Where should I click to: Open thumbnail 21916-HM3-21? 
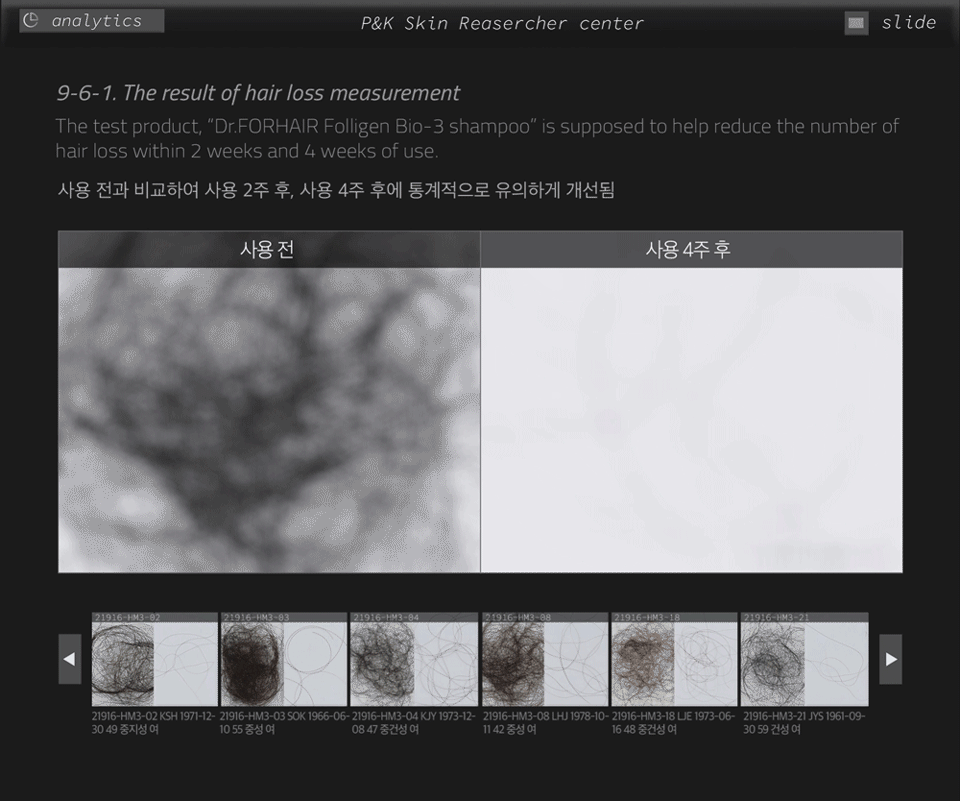click(x=803, y=661)
